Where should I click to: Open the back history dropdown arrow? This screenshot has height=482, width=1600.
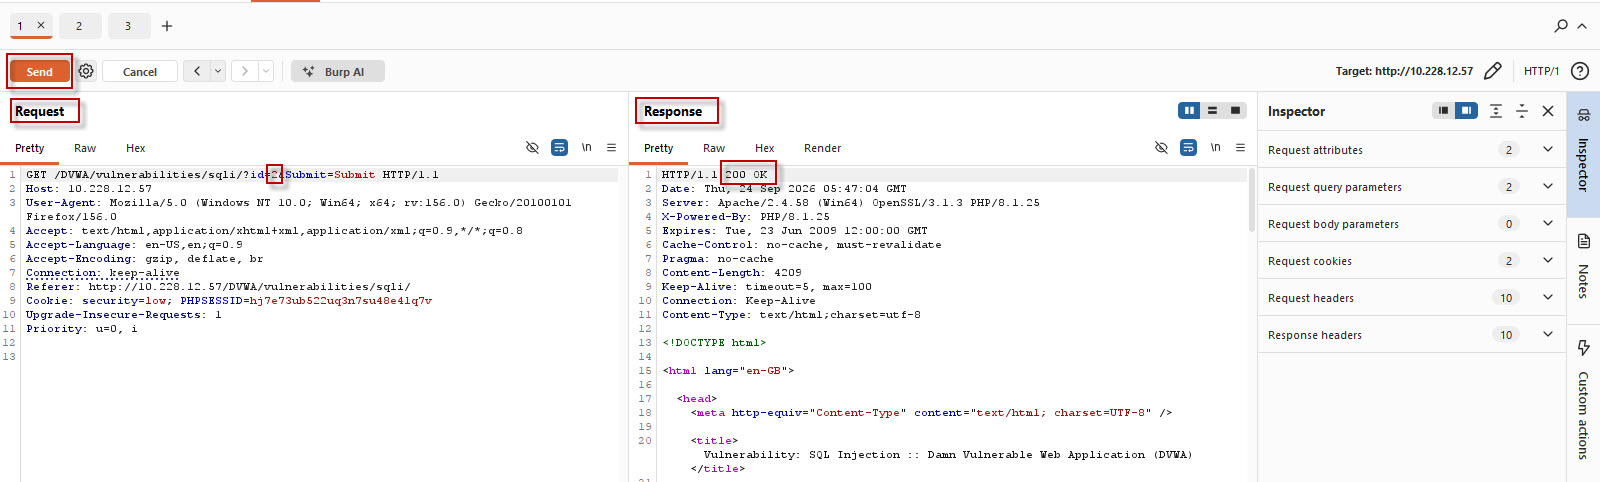click(x=217, y=71)
